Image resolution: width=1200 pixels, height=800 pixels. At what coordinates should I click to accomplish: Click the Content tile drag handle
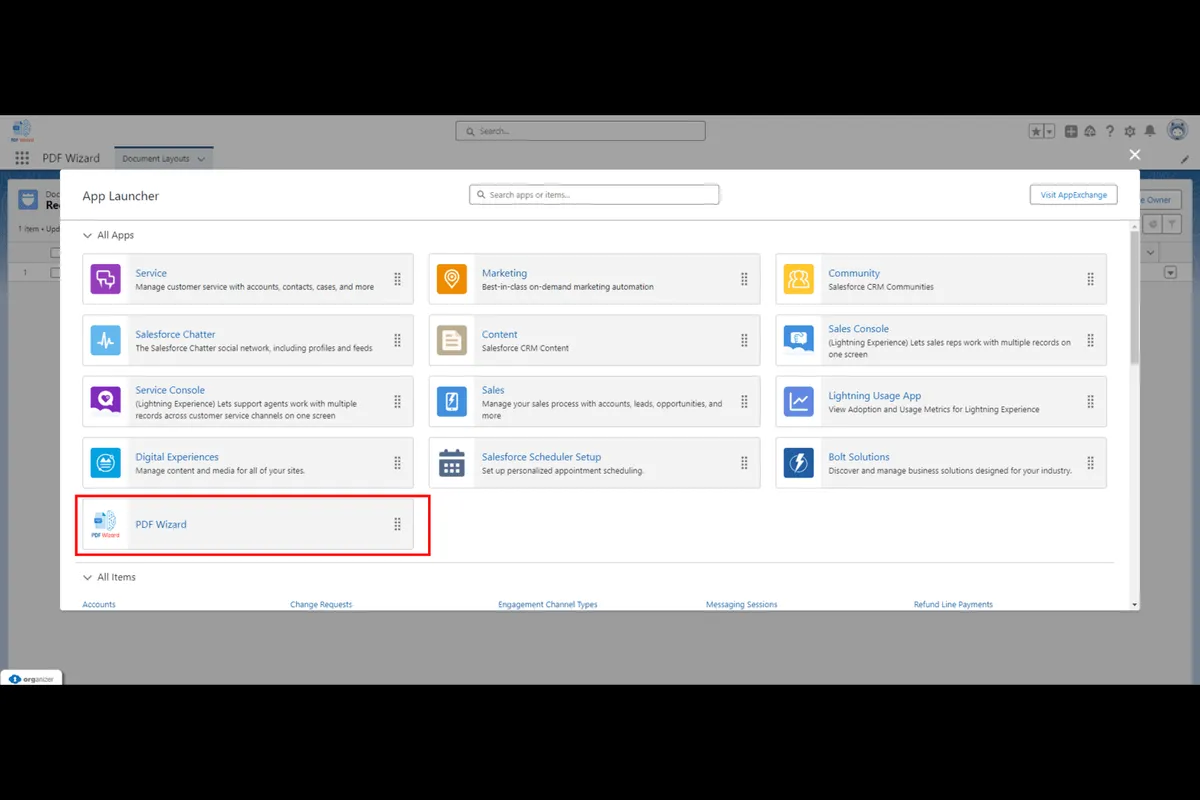click(x=744, y=341)
